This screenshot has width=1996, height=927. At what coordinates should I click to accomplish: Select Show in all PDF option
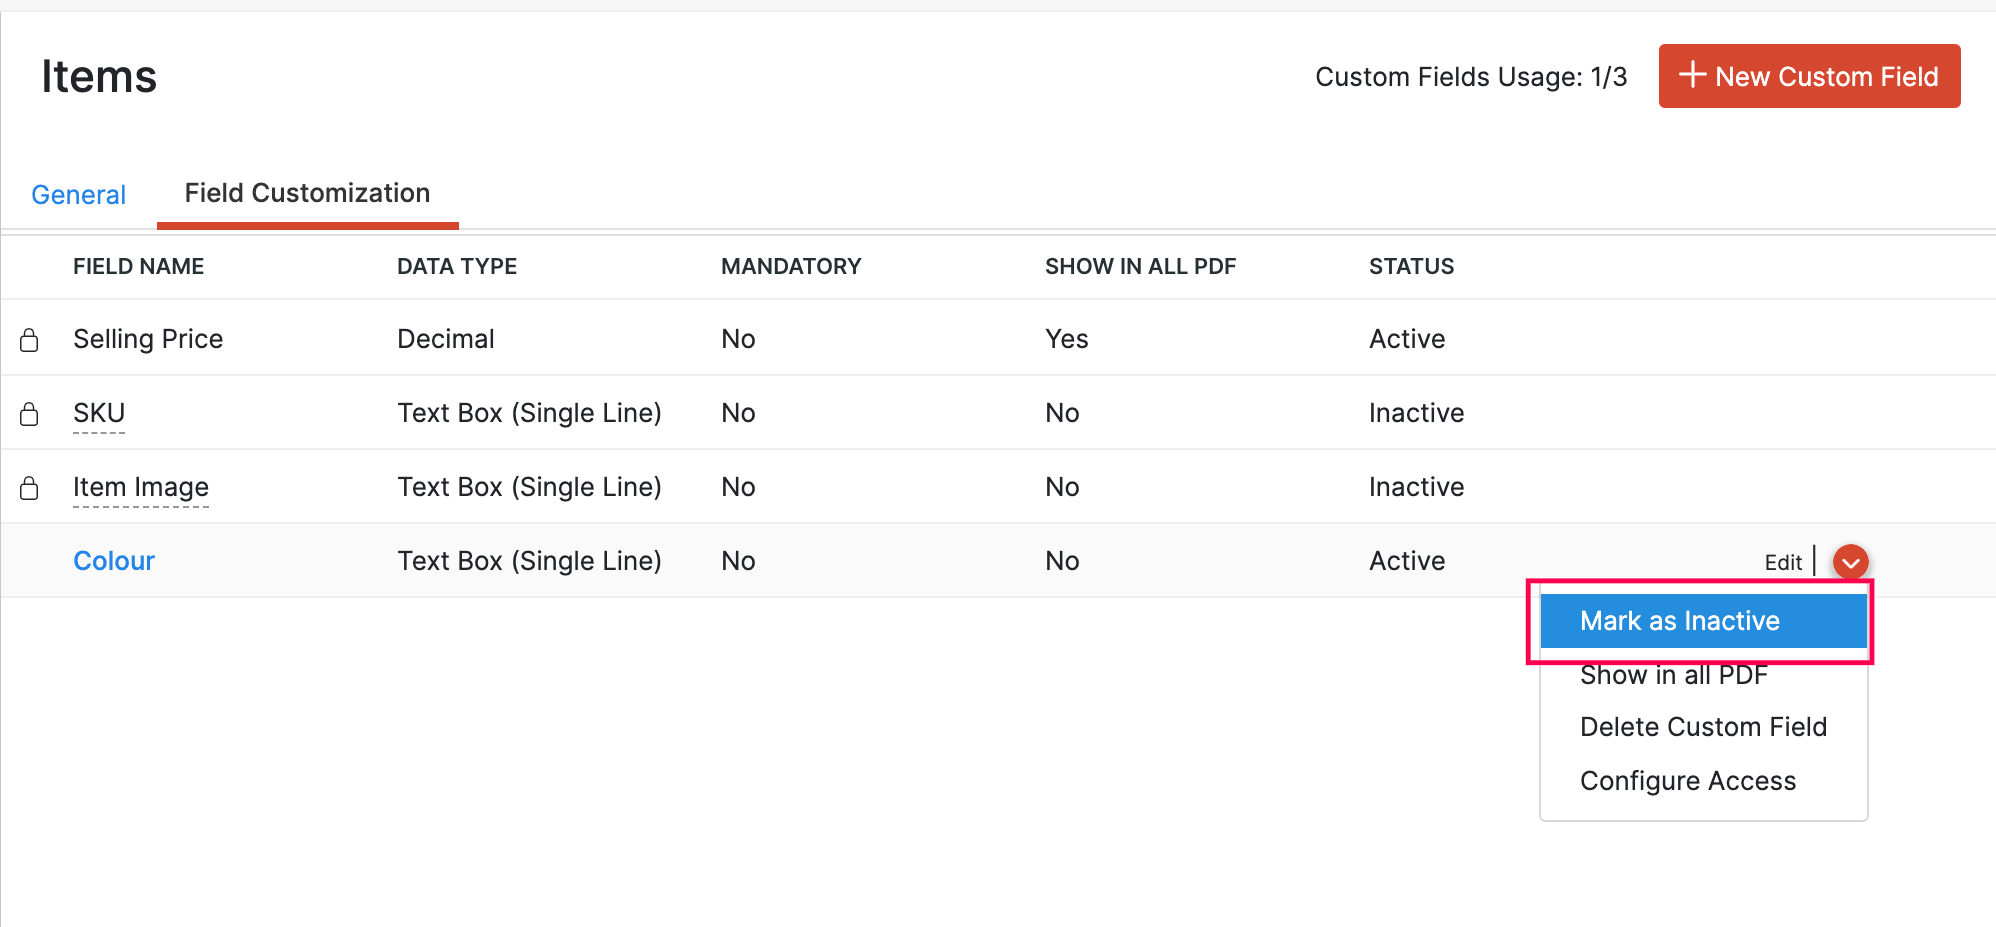1674,675
